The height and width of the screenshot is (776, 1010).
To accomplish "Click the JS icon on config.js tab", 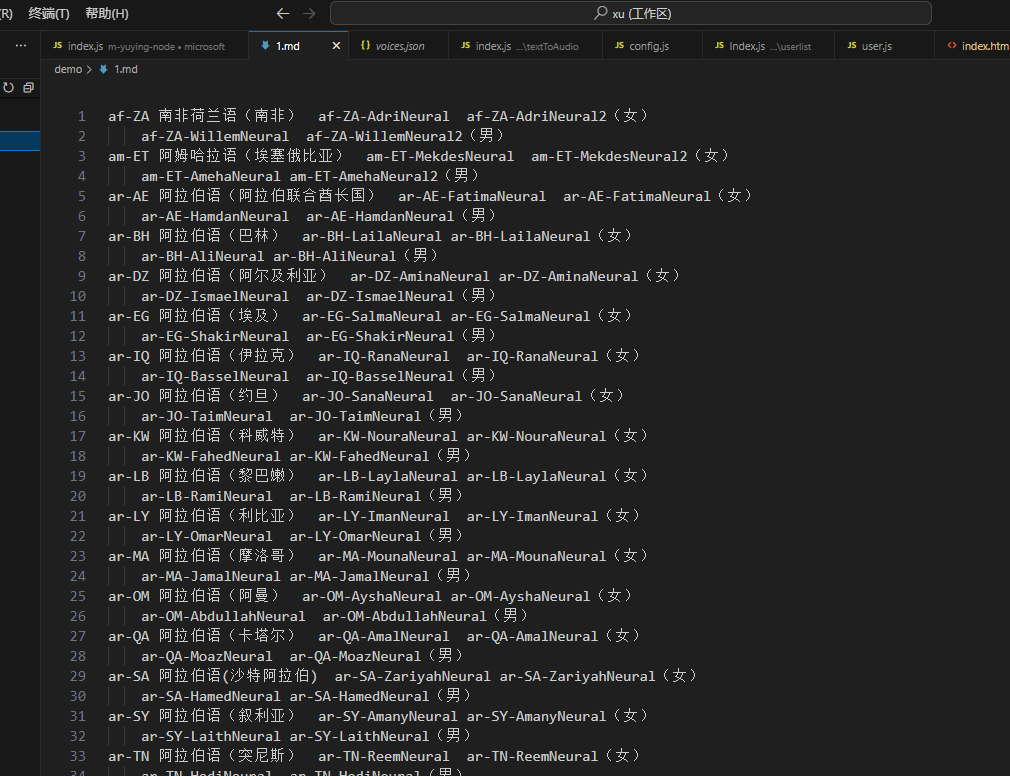I will coord(620,46).
